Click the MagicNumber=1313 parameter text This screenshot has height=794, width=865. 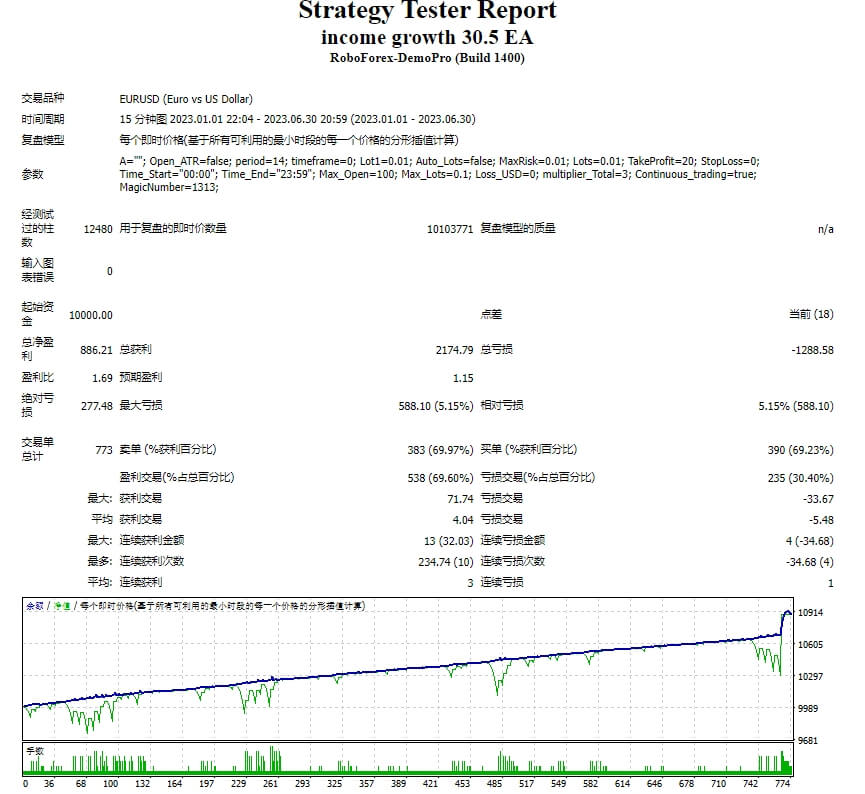click(169, 188)
